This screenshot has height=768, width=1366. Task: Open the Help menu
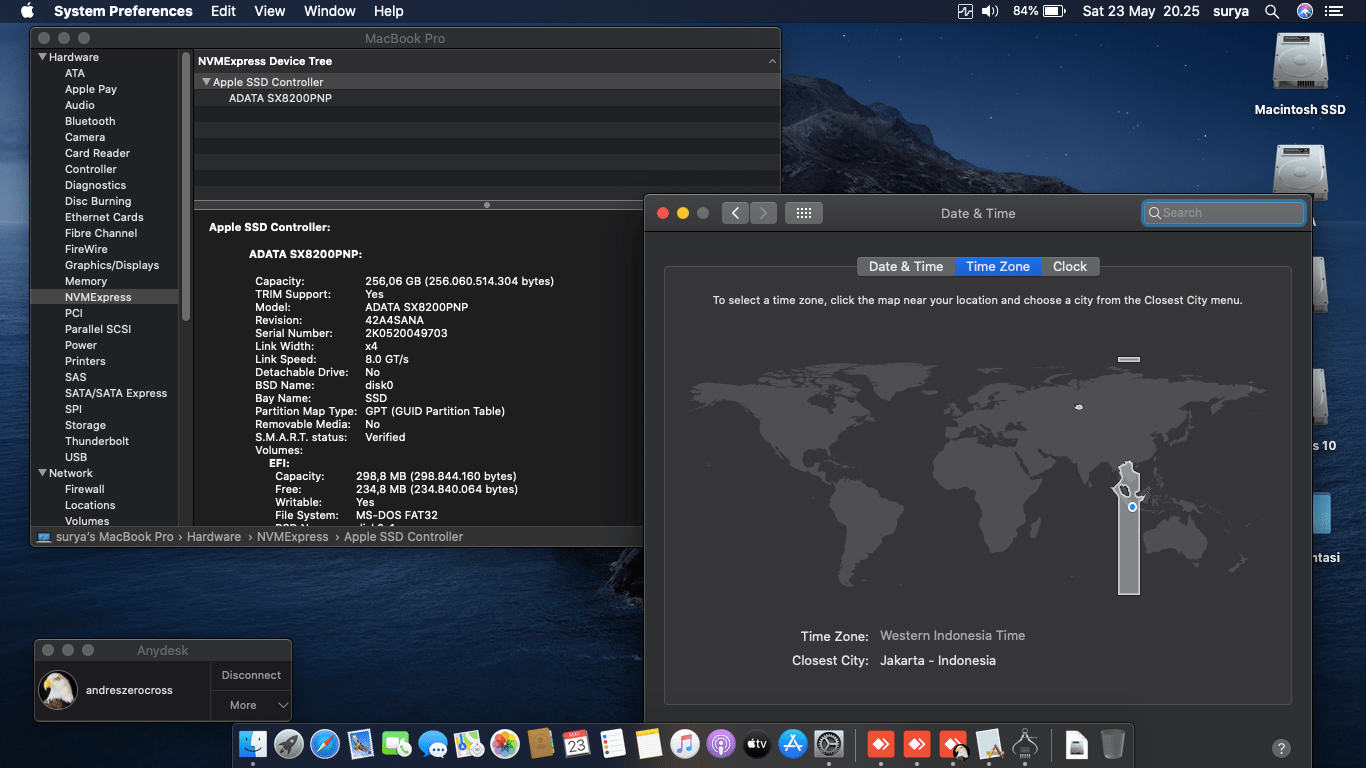(x=388, y=11)
